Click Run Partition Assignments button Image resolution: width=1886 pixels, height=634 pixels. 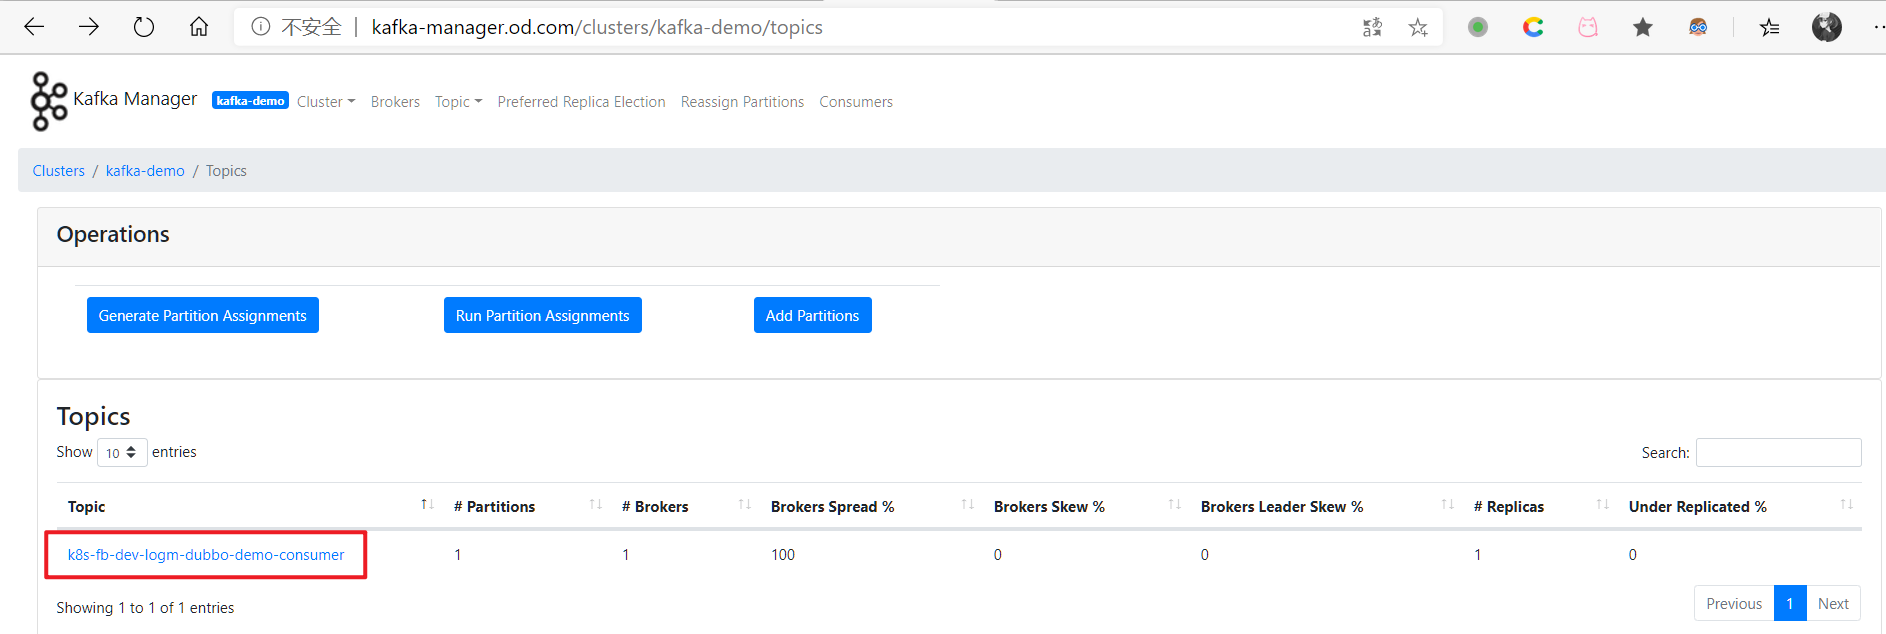click(543, 315)
